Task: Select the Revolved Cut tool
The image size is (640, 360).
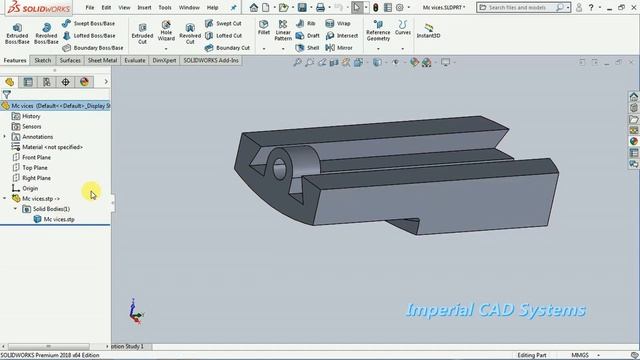Action: (x=190, y=33)
